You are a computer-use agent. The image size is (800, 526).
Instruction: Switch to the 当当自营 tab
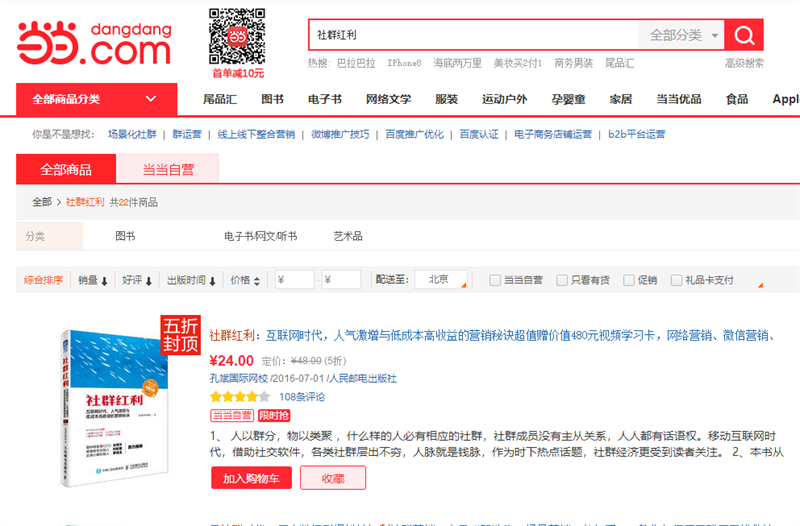[168, 169]
